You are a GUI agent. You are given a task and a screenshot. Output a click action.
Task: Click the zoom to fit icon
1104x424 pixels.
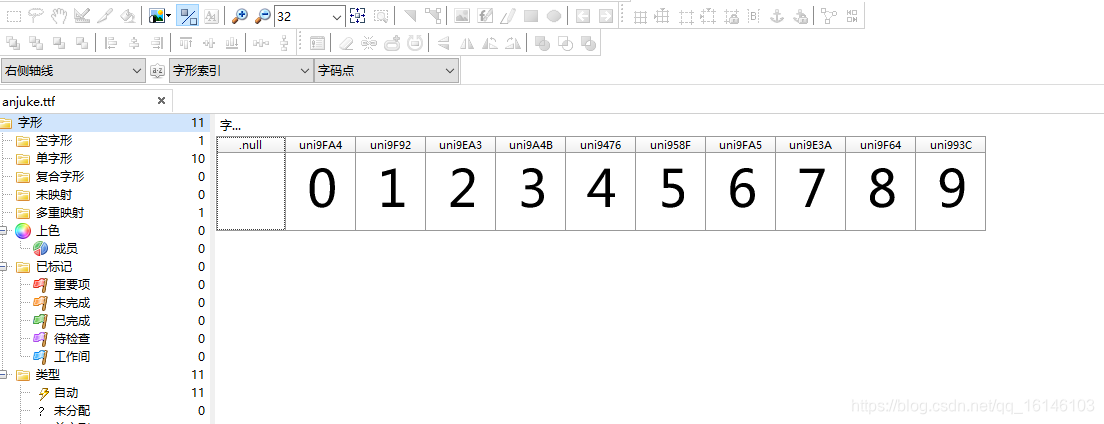(x=358, y=15)
